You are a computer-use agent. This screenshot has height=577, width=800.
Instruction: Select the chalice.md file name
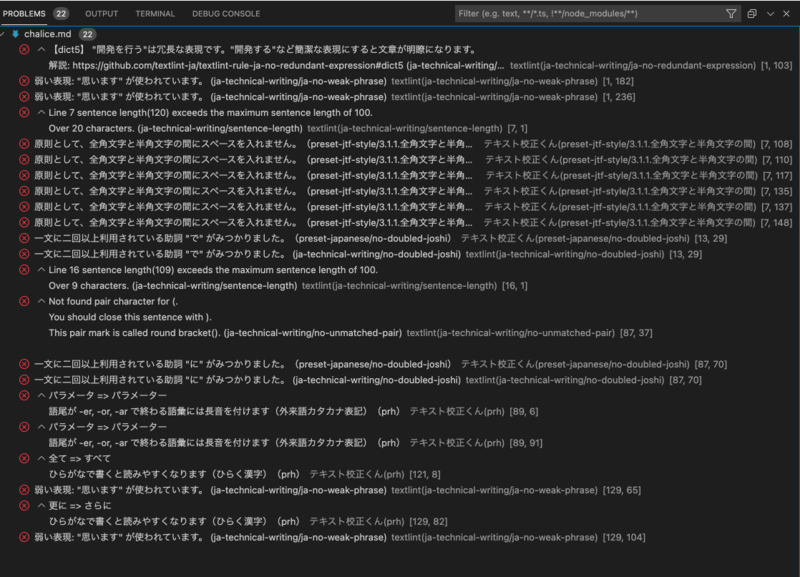point(47,34)
